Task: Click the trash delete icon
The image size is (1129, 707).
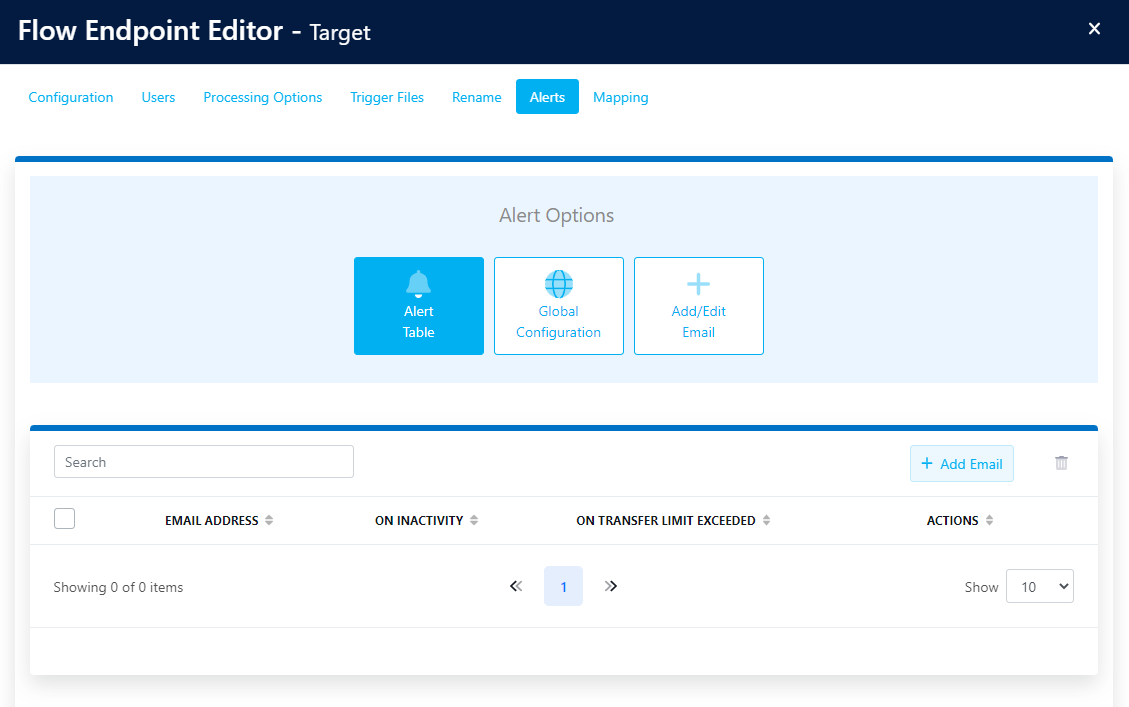Action: [1061, 463]
